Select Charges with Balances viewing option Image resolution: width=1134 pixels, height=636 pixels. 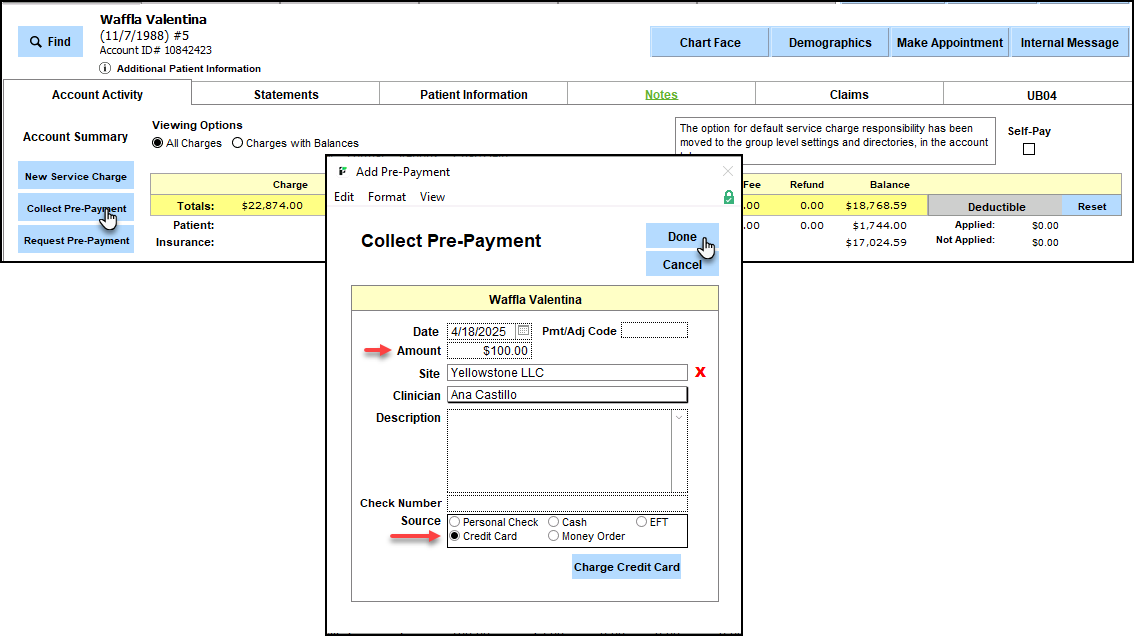pyautogui.click(x=237, y=143)
